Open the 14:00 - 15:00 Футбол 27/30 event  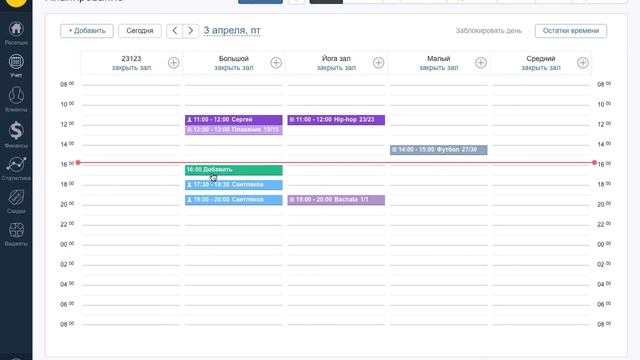pos(438,150)
